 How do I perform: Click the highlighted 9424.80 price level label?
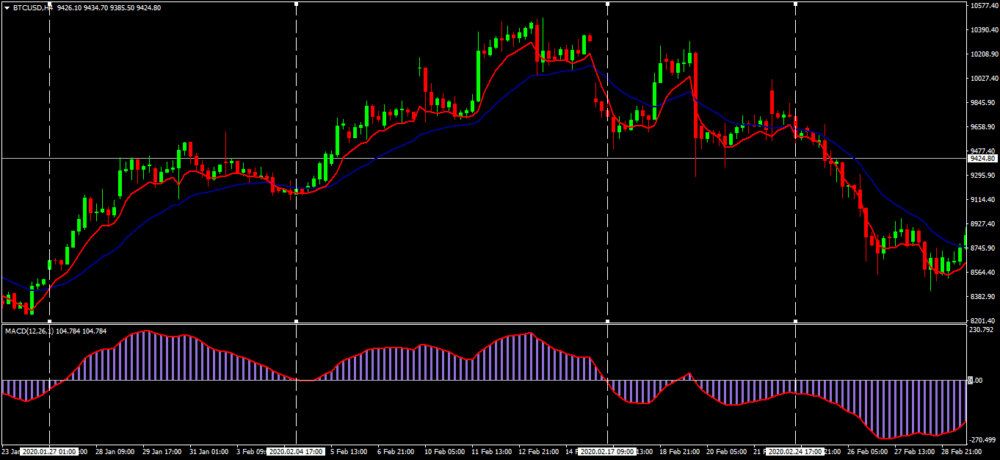tap(982, 158)
